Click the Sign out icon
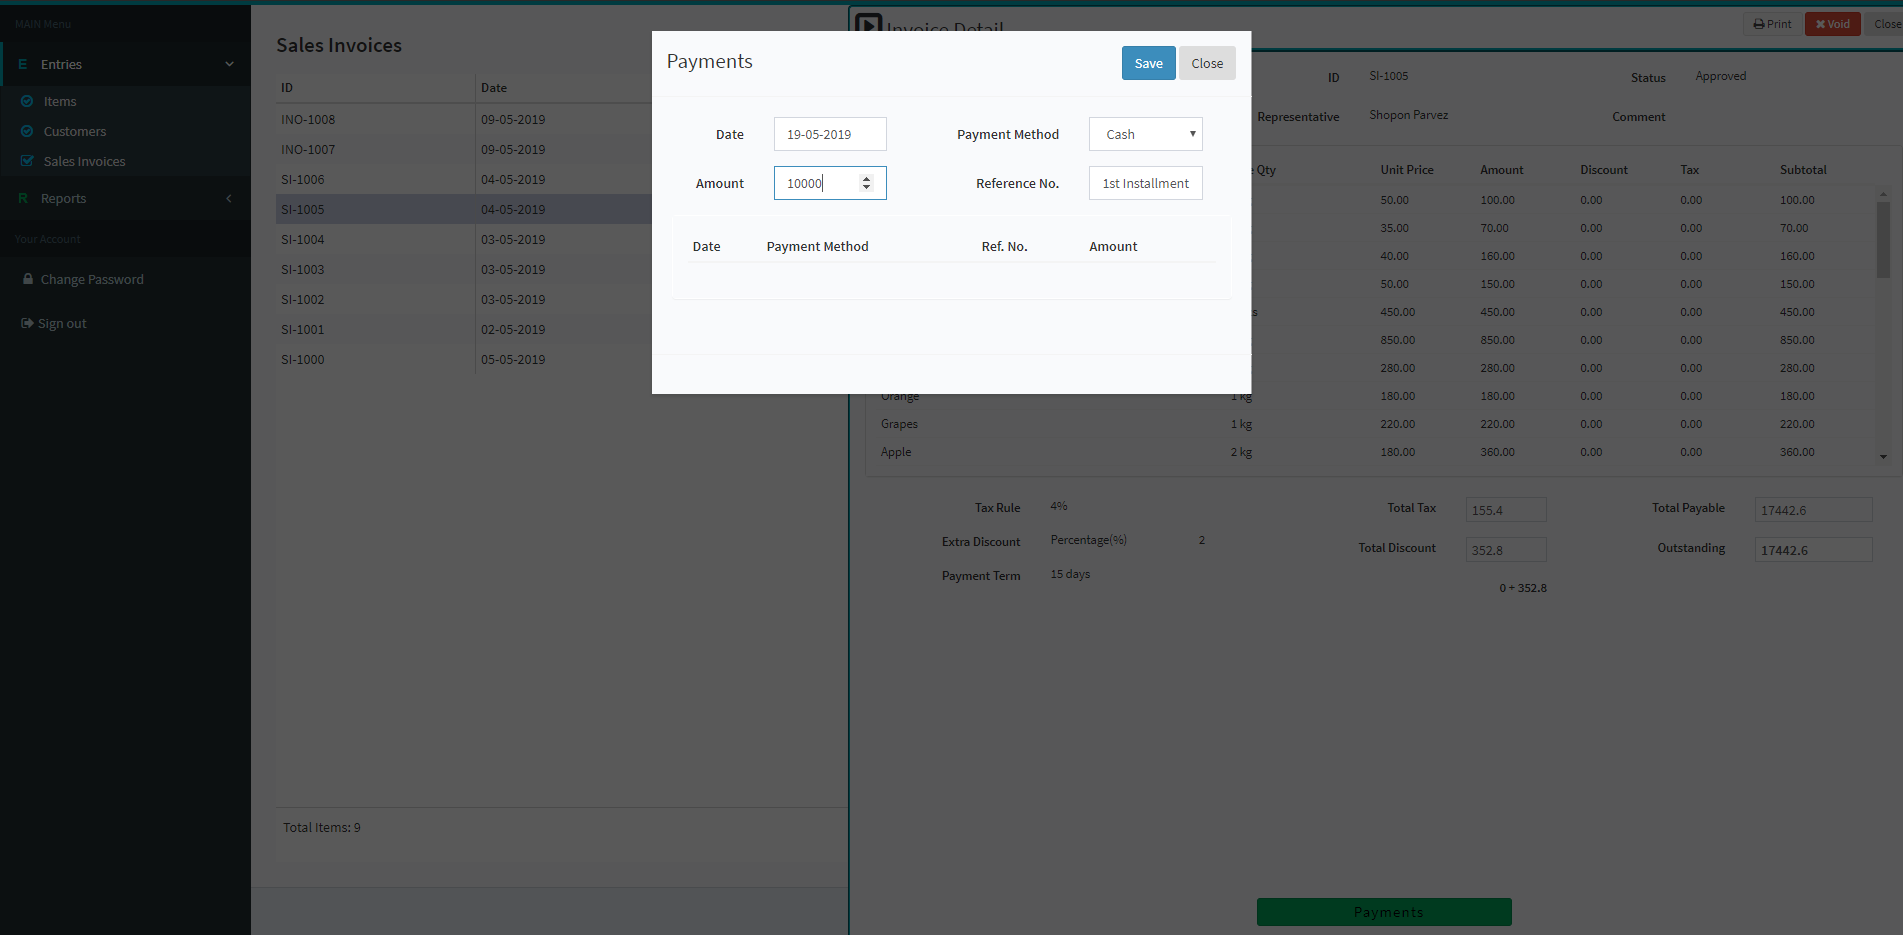This screenshot has width=1903, height=935. tap(25, 322)
